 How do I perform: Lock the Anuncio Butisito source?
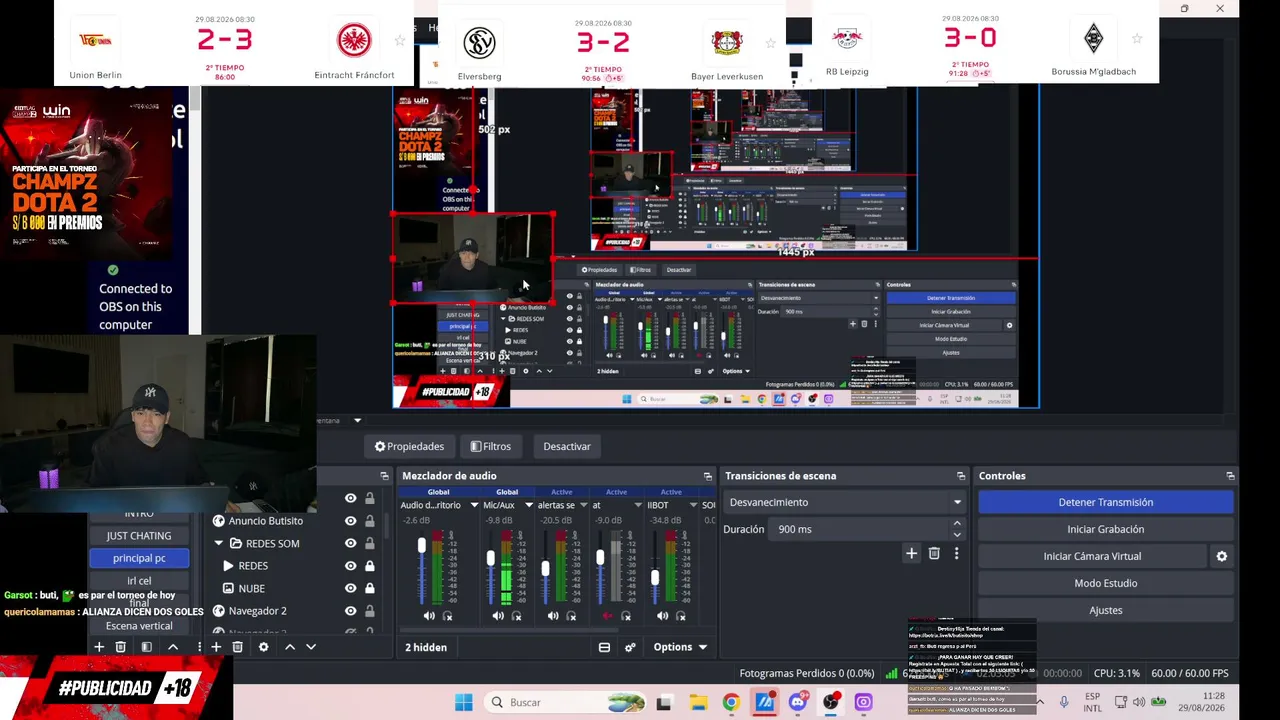pos(369,521)
